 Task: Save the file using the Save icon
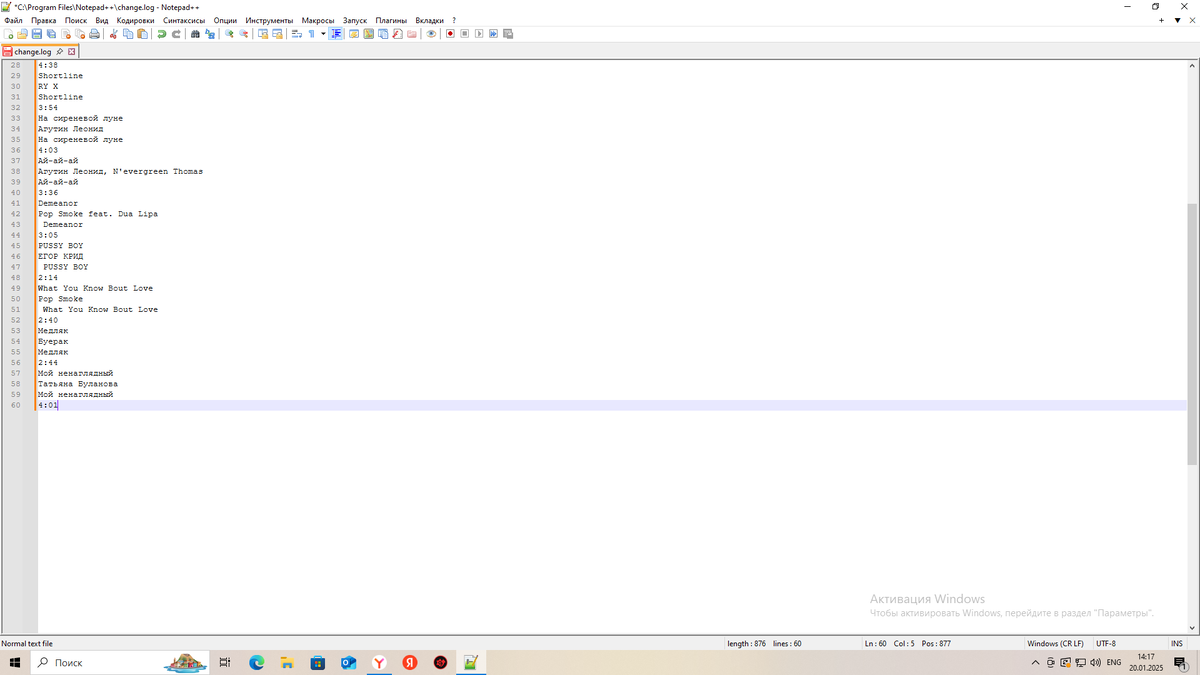[x=36, y=34]
